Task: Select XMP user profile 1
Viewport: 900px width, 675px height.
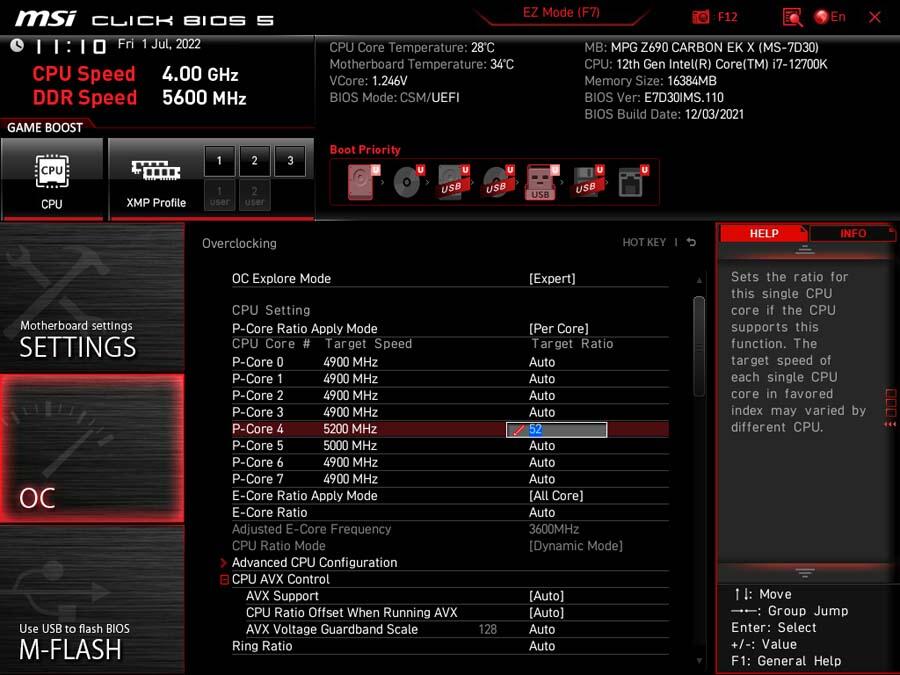Action: click(219, 195)
